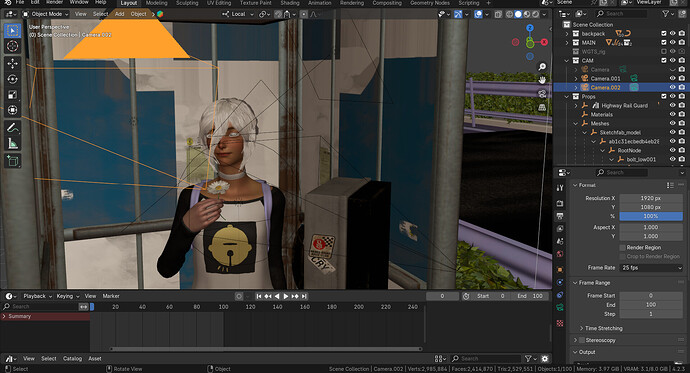Viewport: 690px width, 373px height.
Task: Choose the Move tool
Action: tap(12, 64)
